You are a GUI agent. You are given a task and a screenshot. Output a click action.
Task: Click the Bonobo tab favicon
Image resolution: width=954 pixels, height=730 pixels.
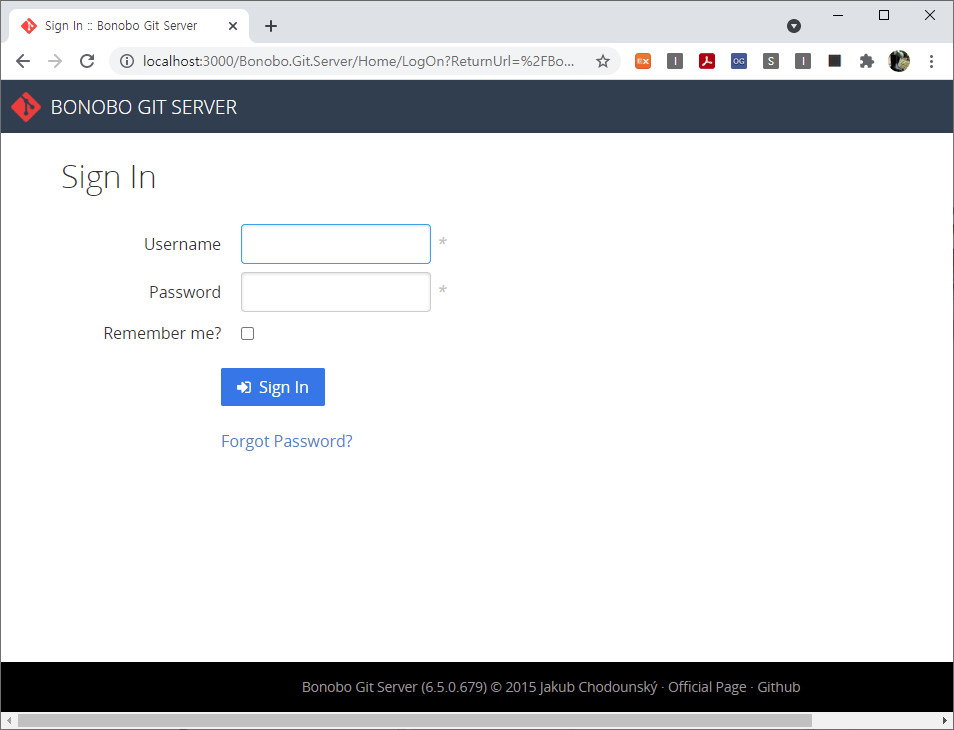point(29,26)
